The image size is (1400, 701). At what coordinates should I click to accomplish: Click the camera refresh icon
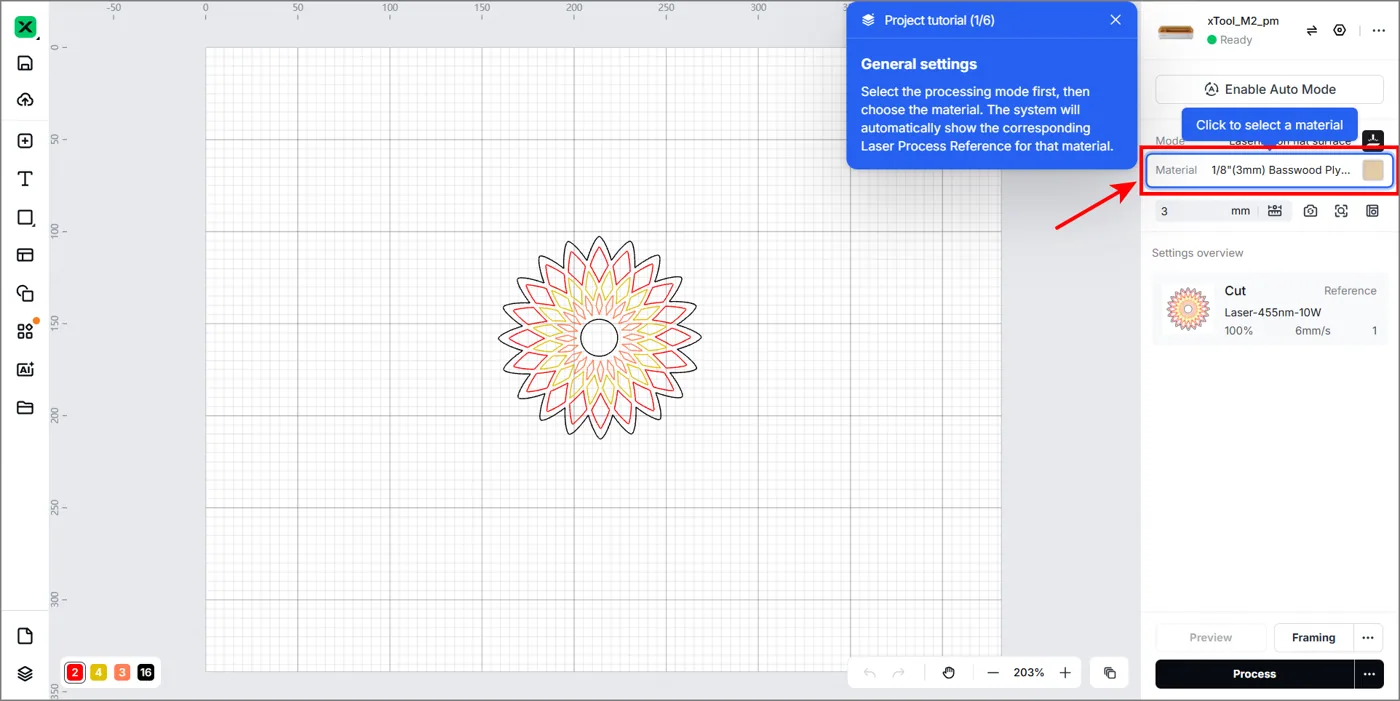point(1310,211)
